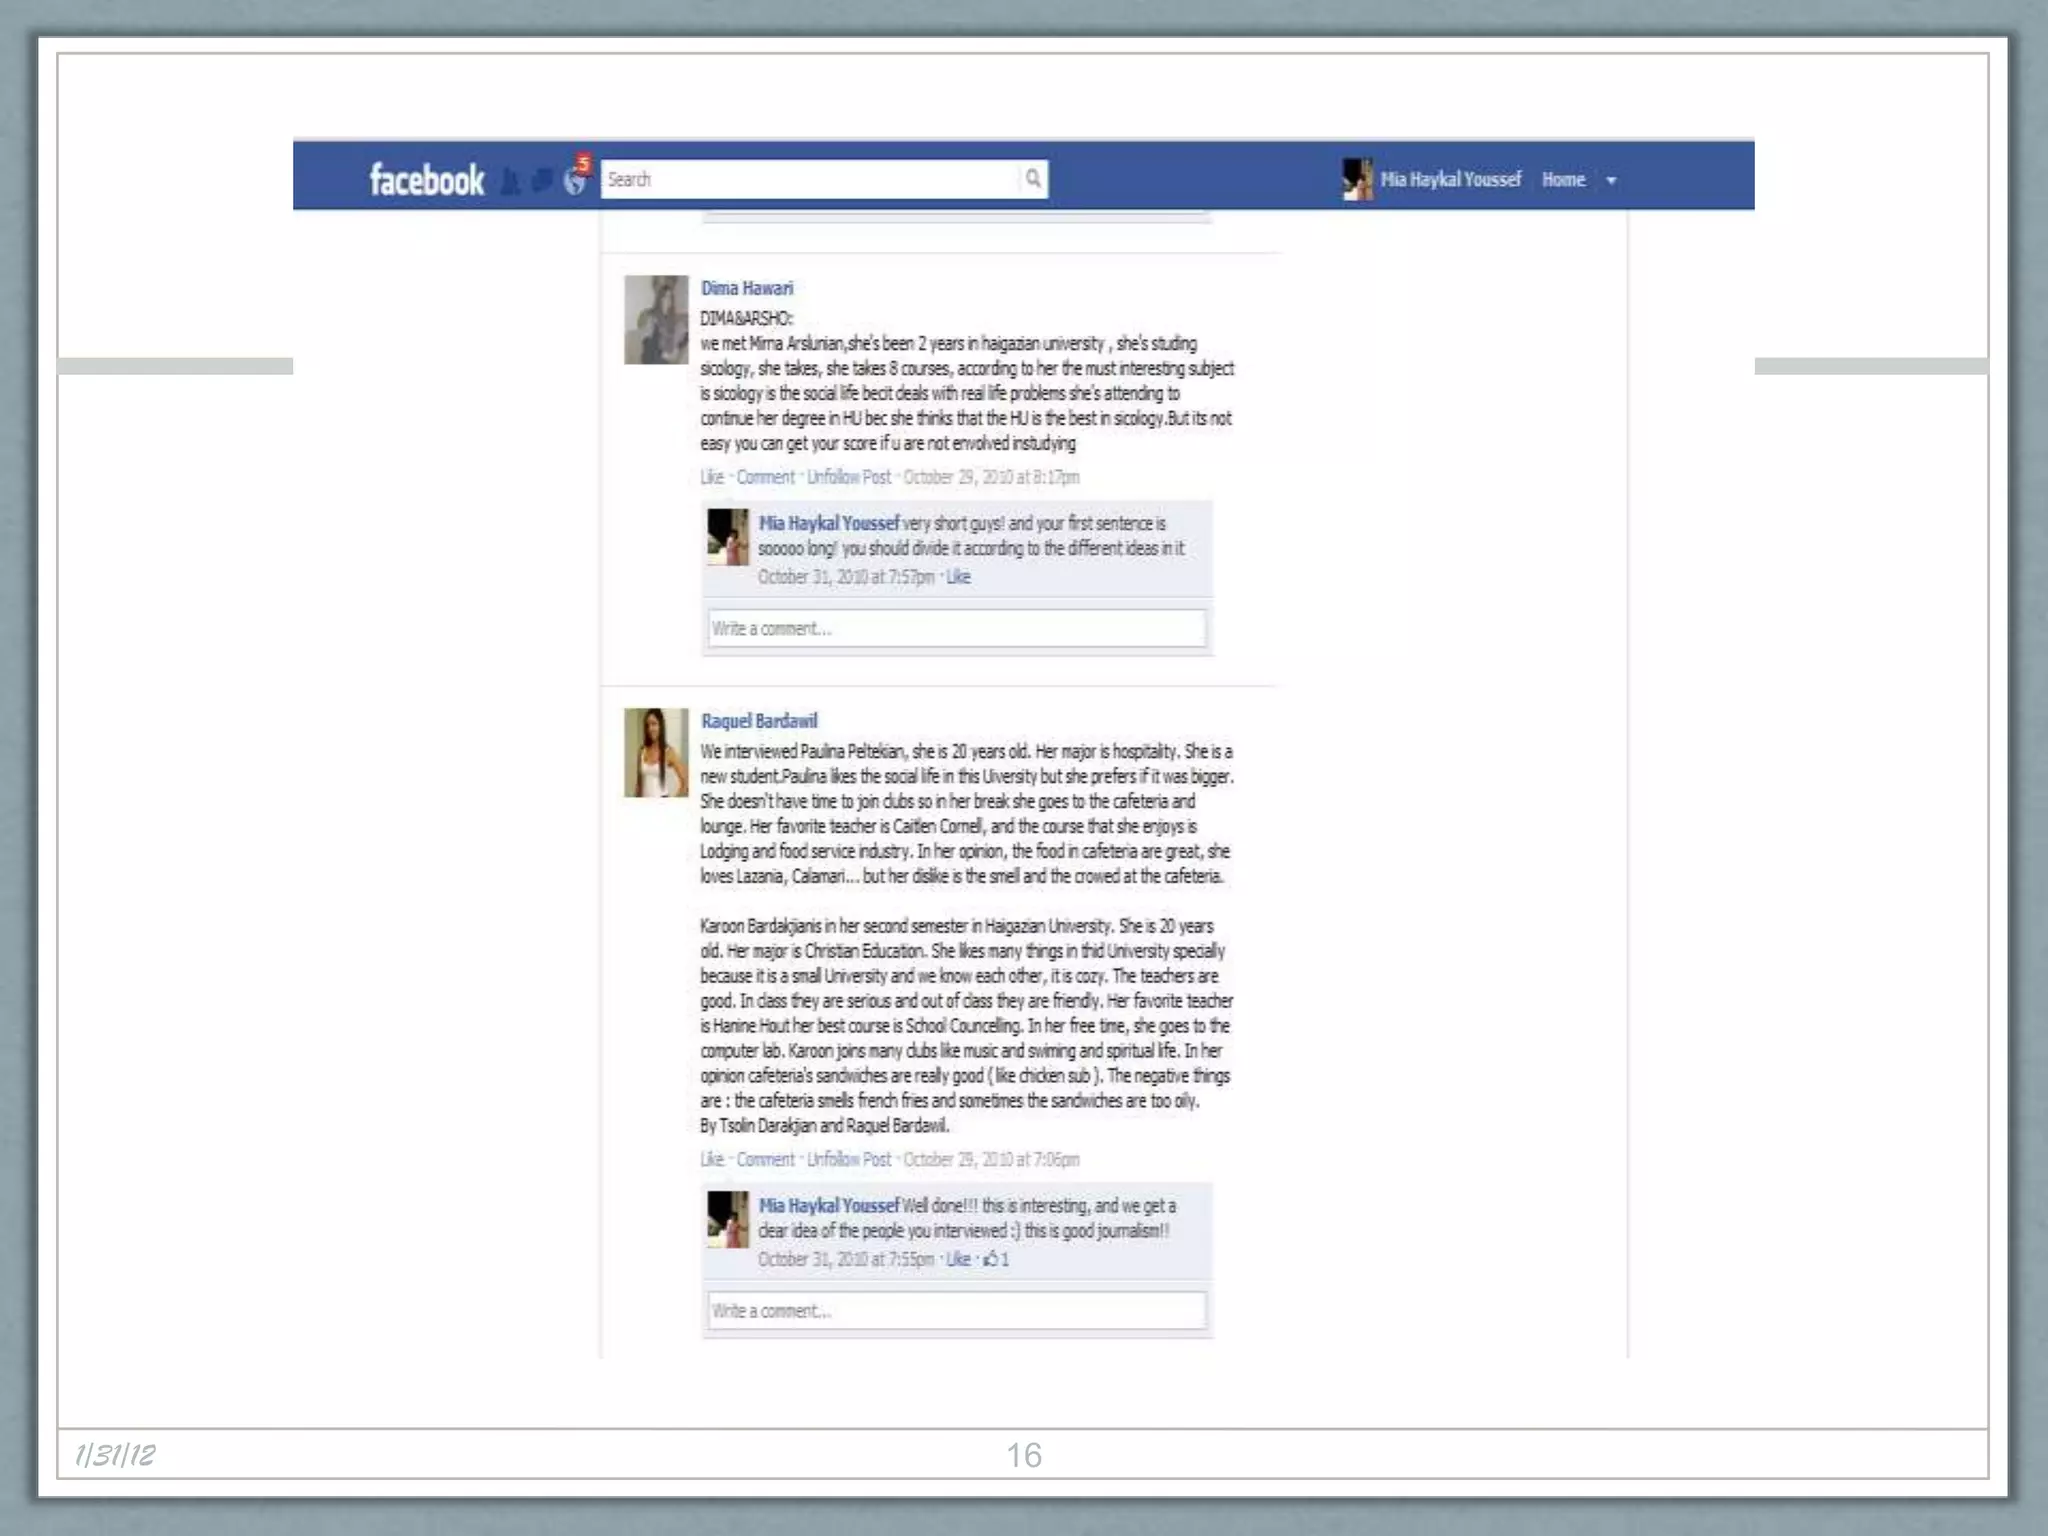Open the friend requests icon

510,181
